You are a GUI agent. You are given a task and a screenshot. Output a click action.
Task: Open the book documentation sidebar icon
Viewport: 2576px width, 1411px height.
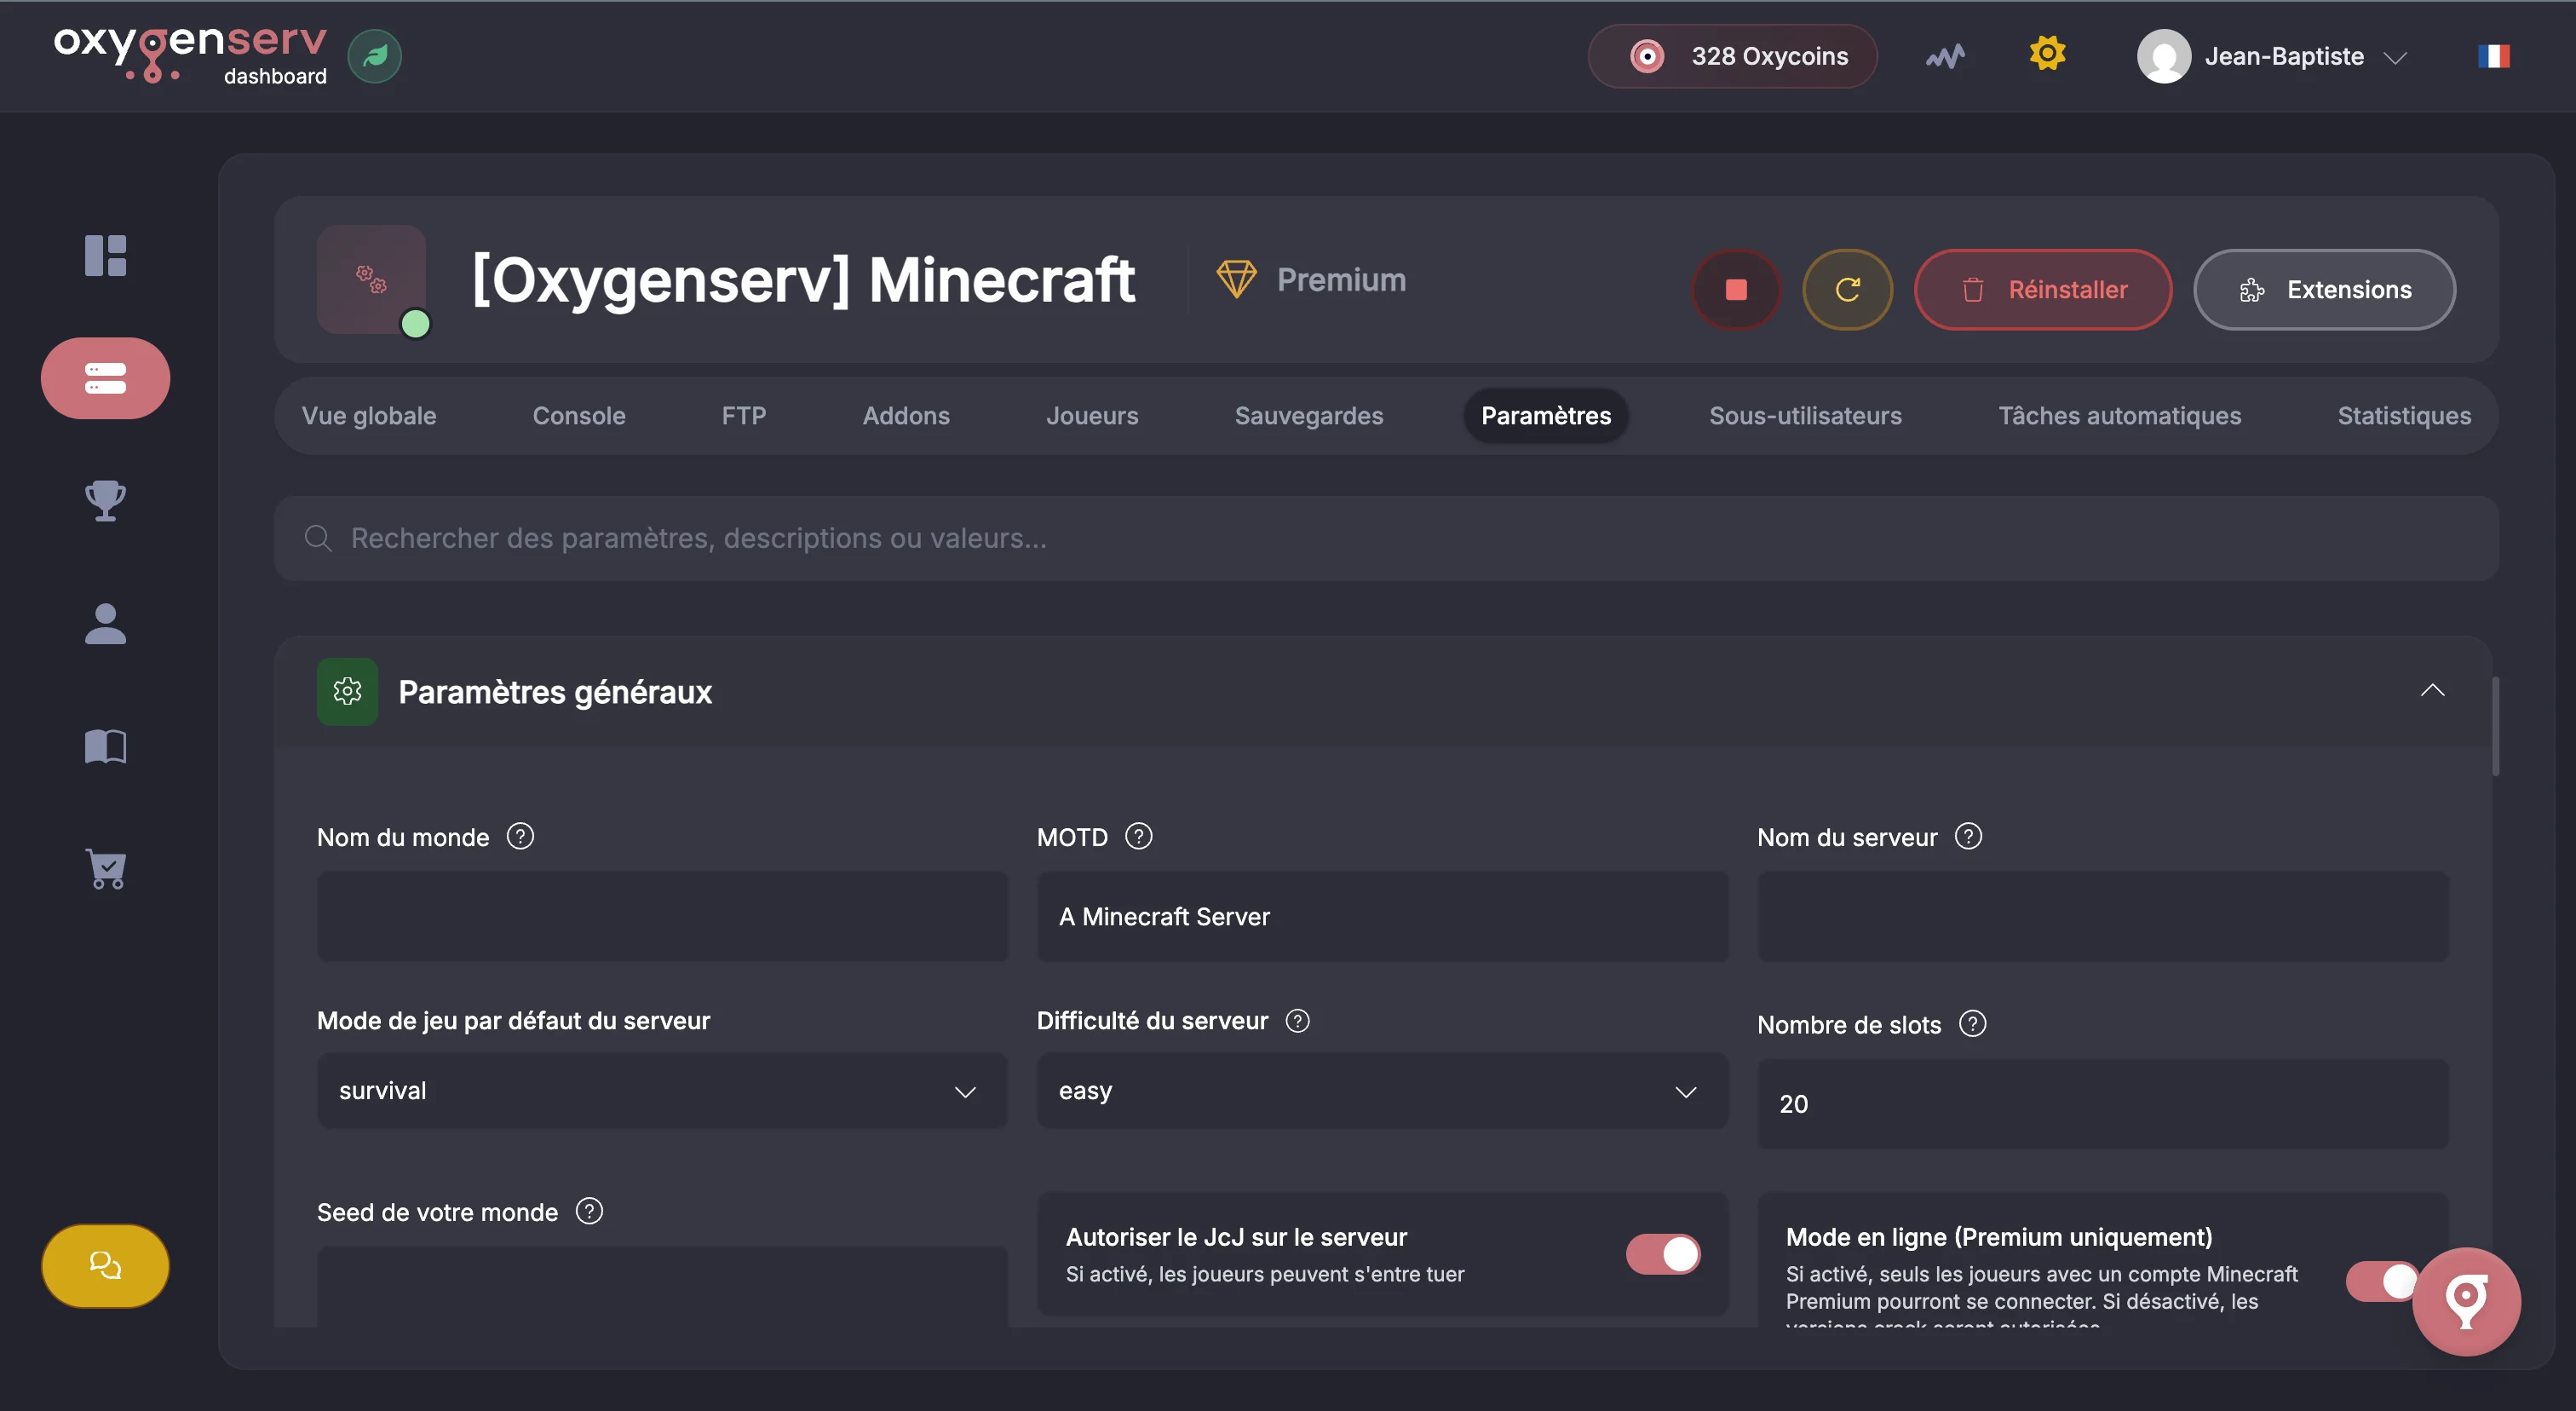[105, 746]
